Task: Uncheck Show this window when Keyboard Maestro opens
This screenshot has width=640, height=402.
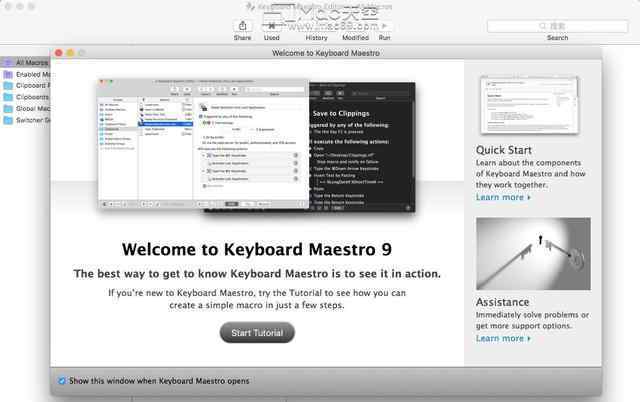Action: point(62,381)
